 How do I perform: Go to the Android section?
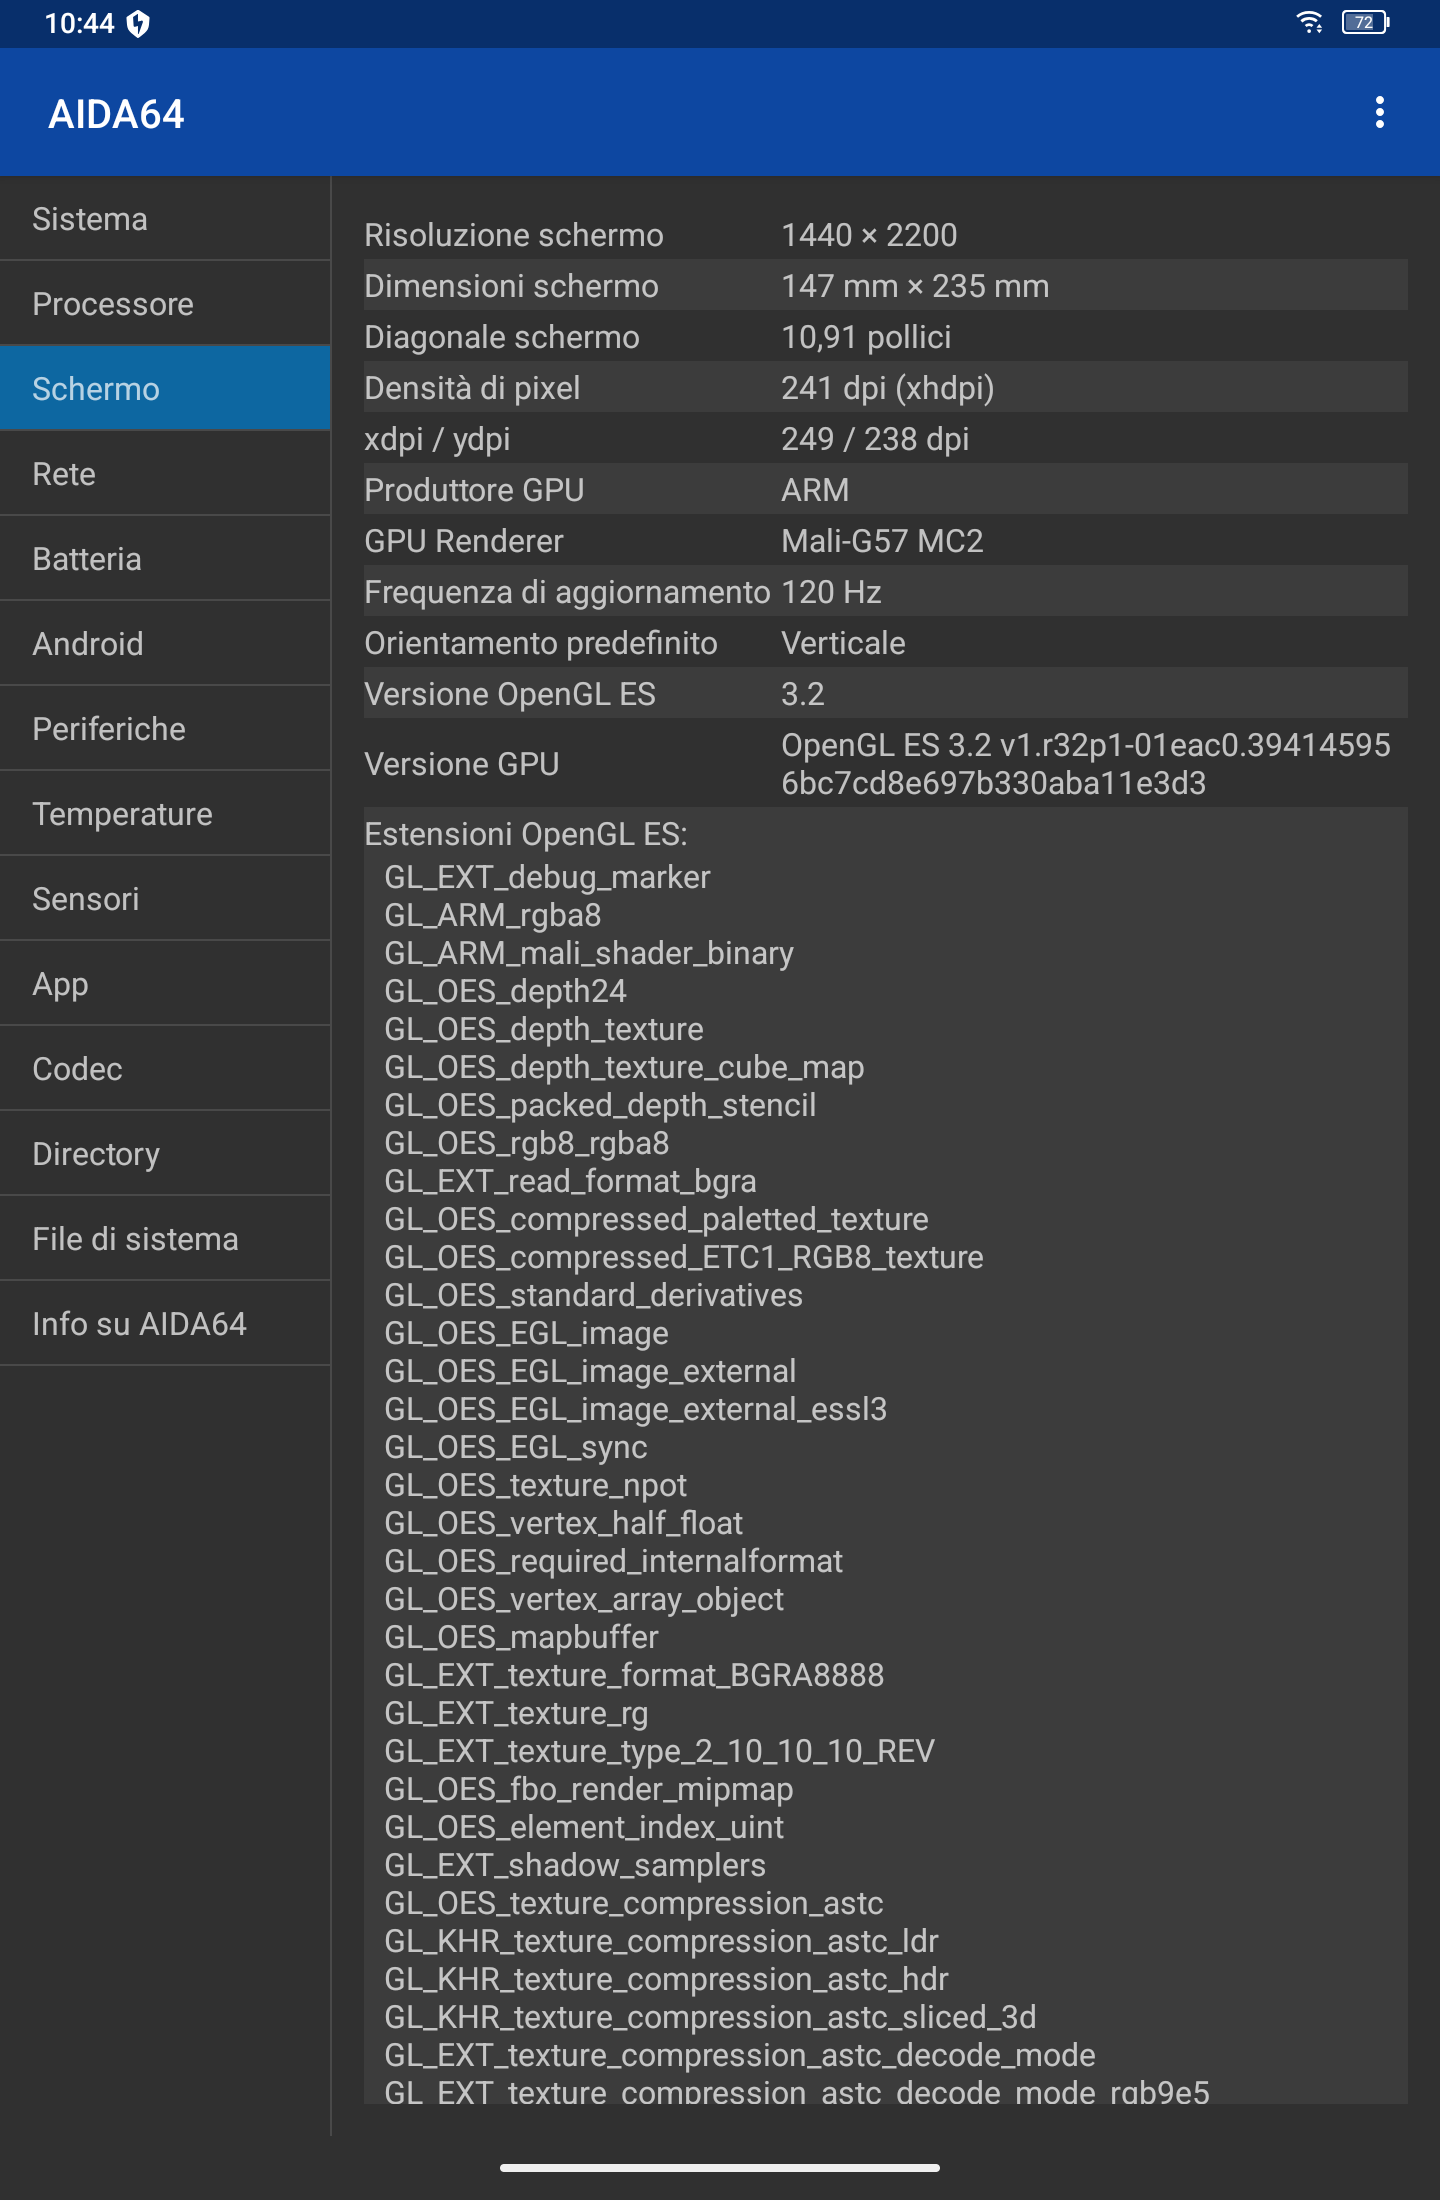coord(165,644)
